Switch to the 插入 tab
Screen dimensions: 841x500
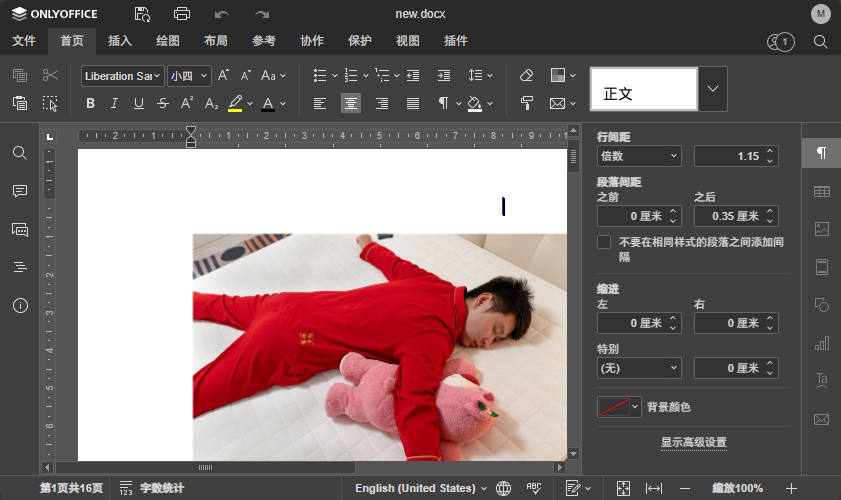pos(120,41)
